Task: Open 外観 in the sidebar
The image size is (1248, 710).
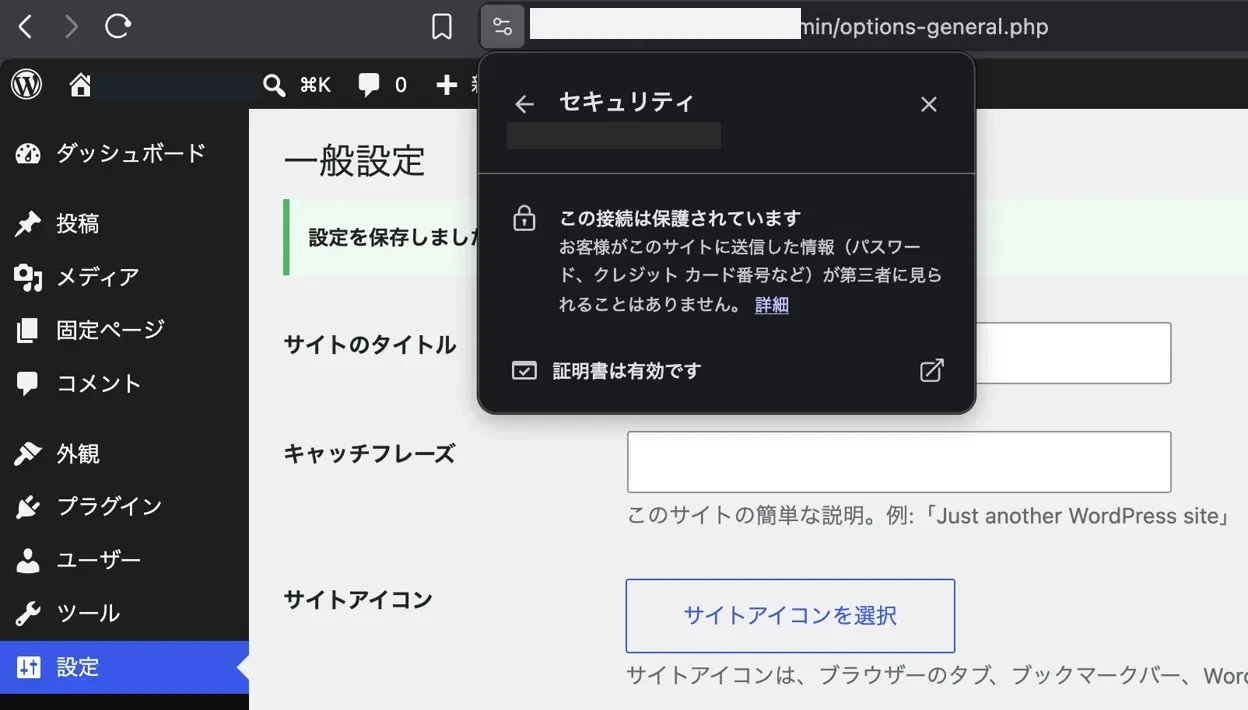Action: click(124, 454)
